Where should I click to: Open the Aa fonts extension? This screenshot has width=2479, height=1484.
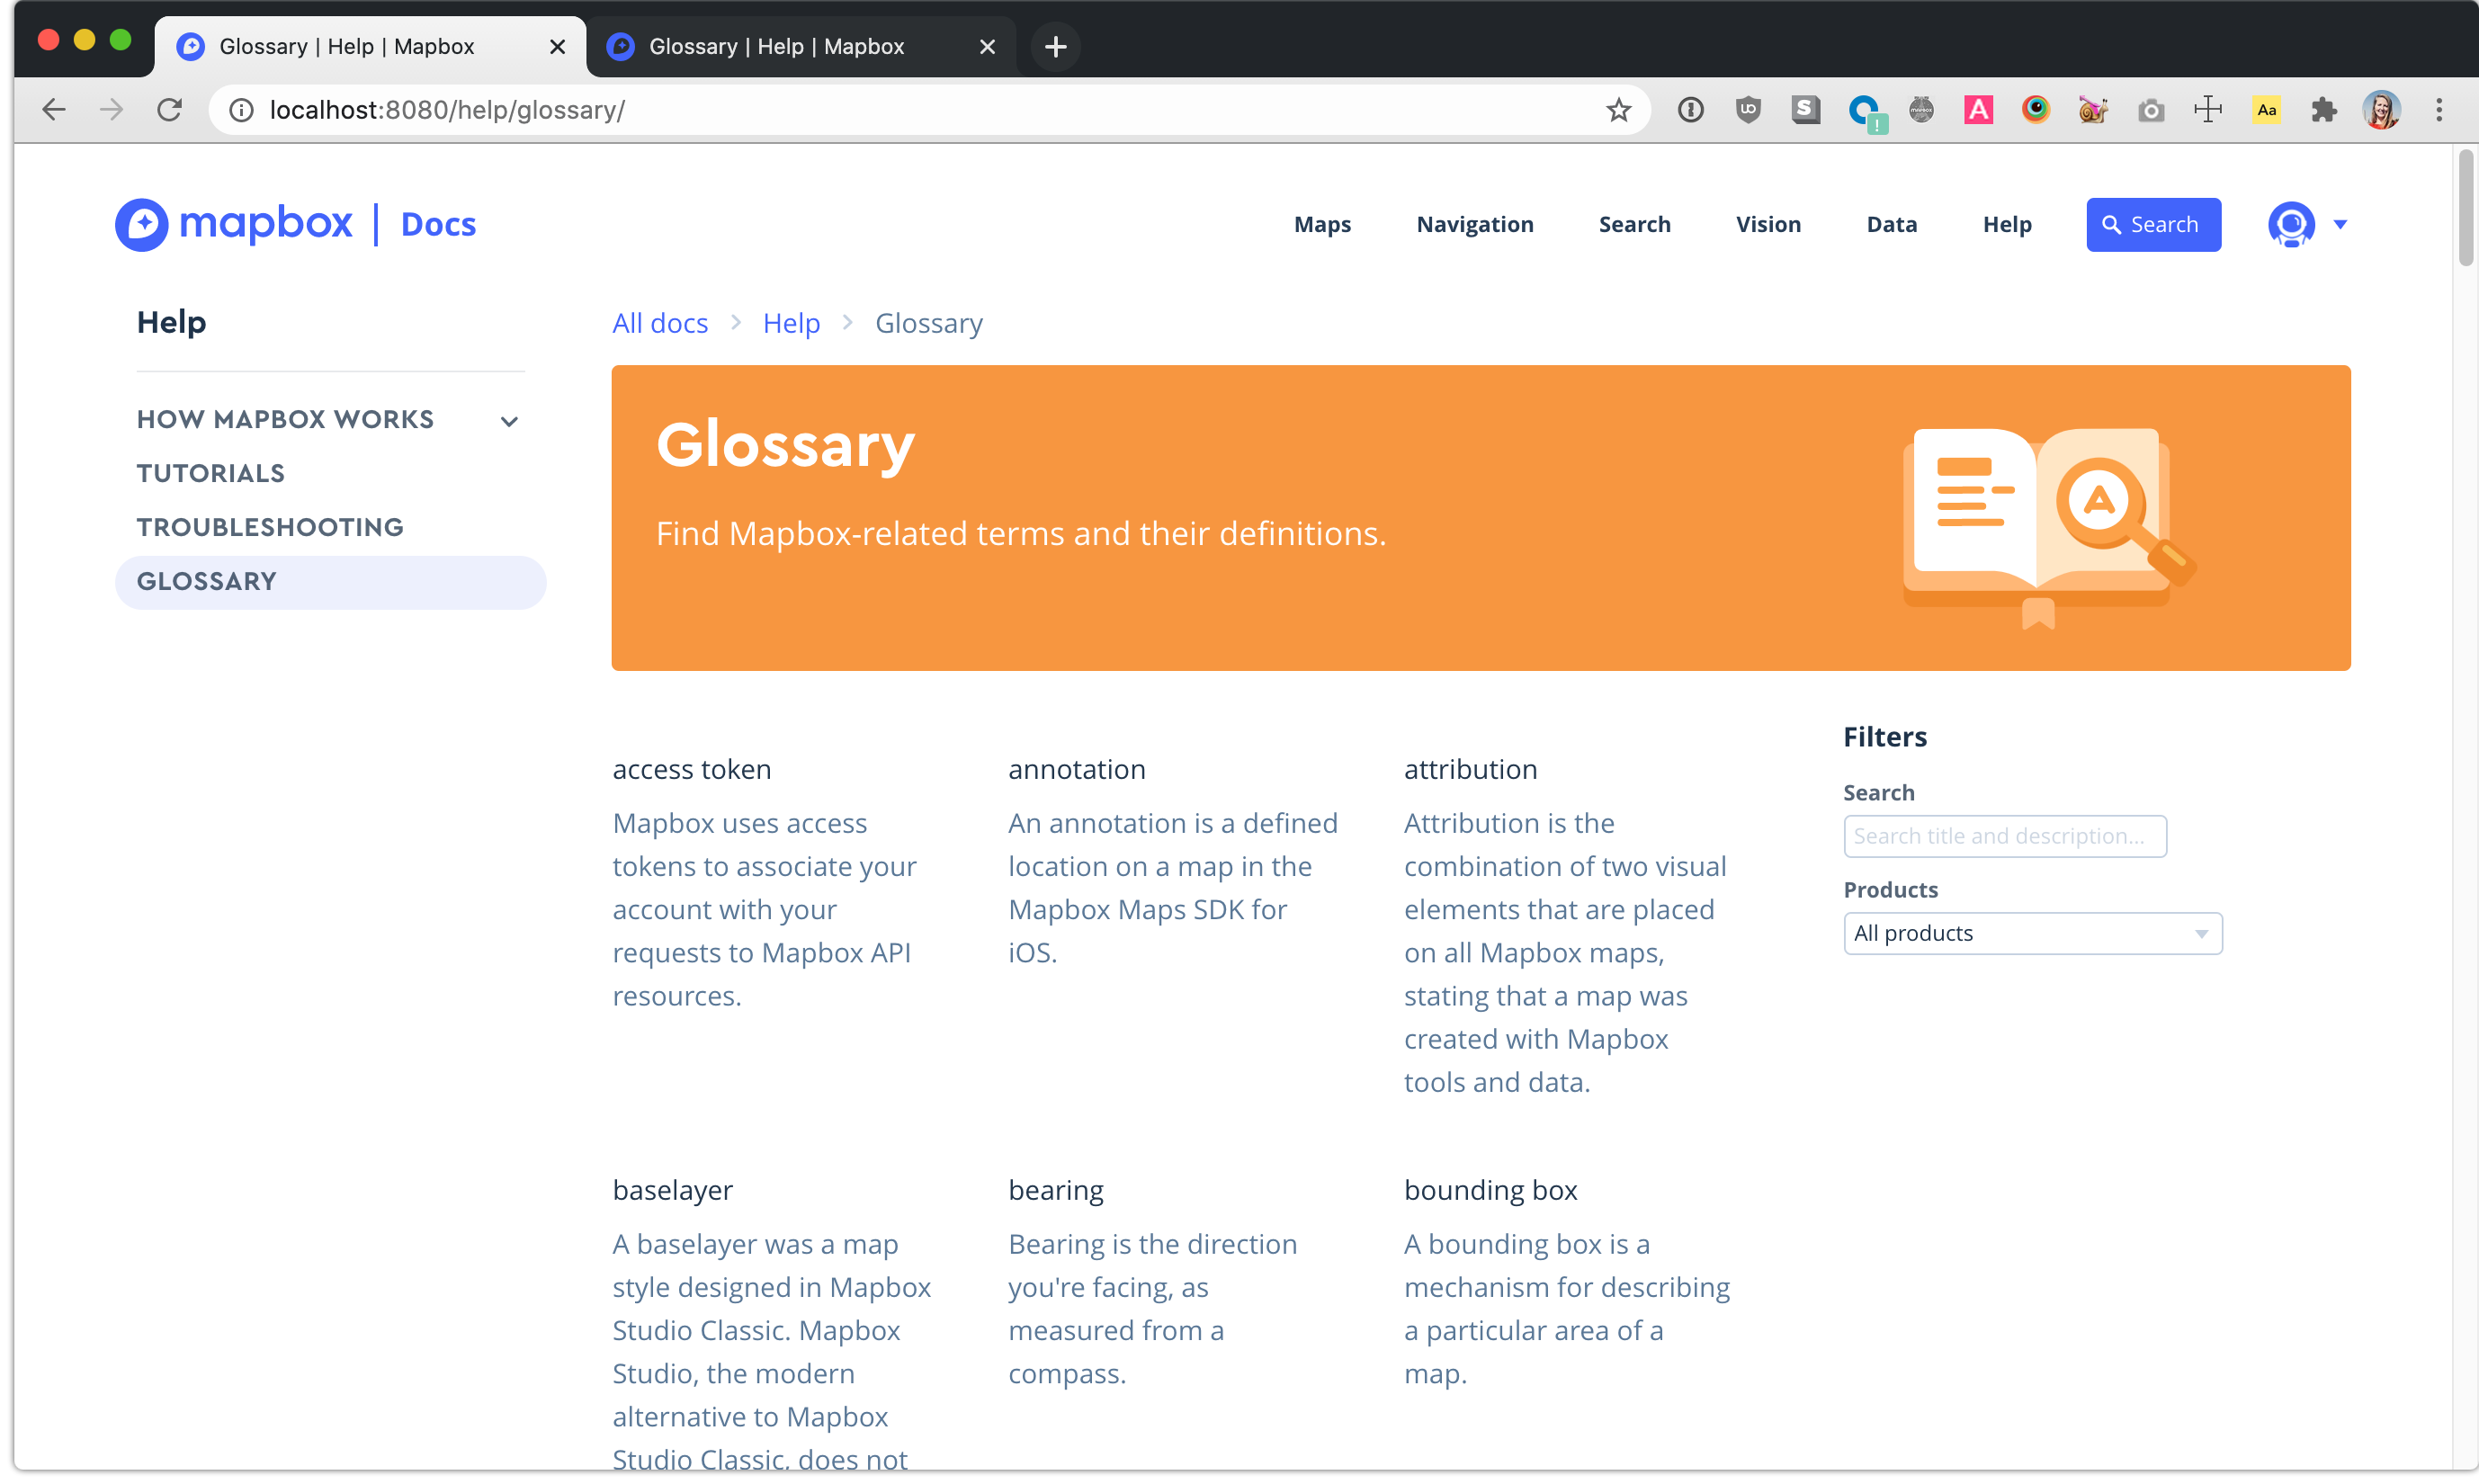(x=2266, y=110)
